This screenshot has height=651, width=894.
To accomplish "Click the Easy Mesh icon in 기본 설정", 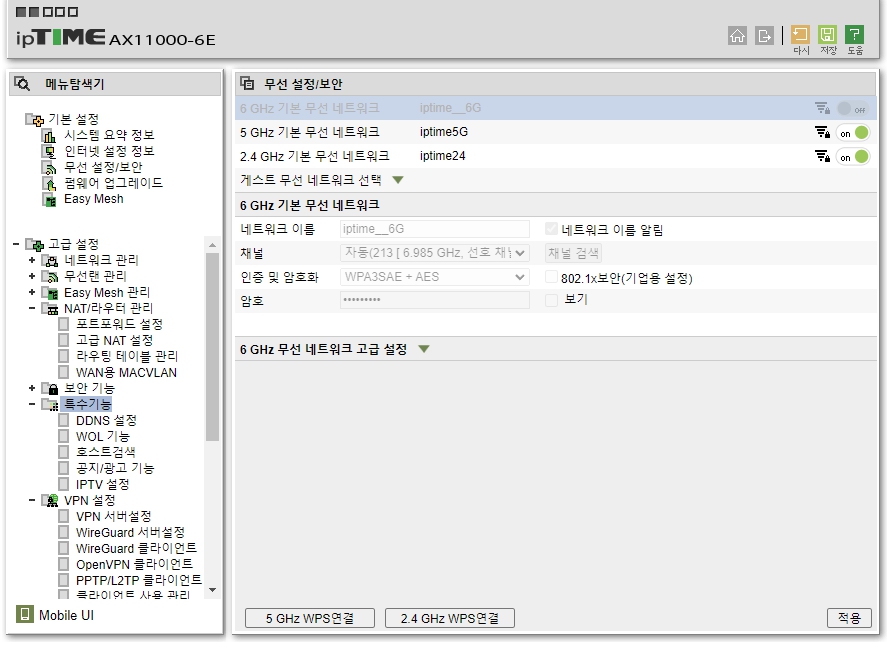I will point(50,200).
